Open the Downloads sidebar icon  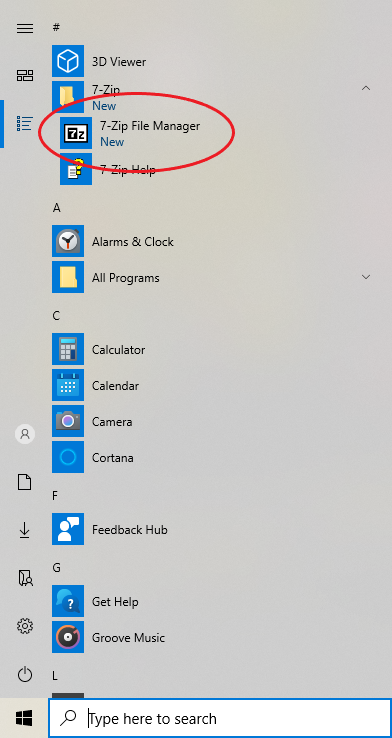click(25, 530)
